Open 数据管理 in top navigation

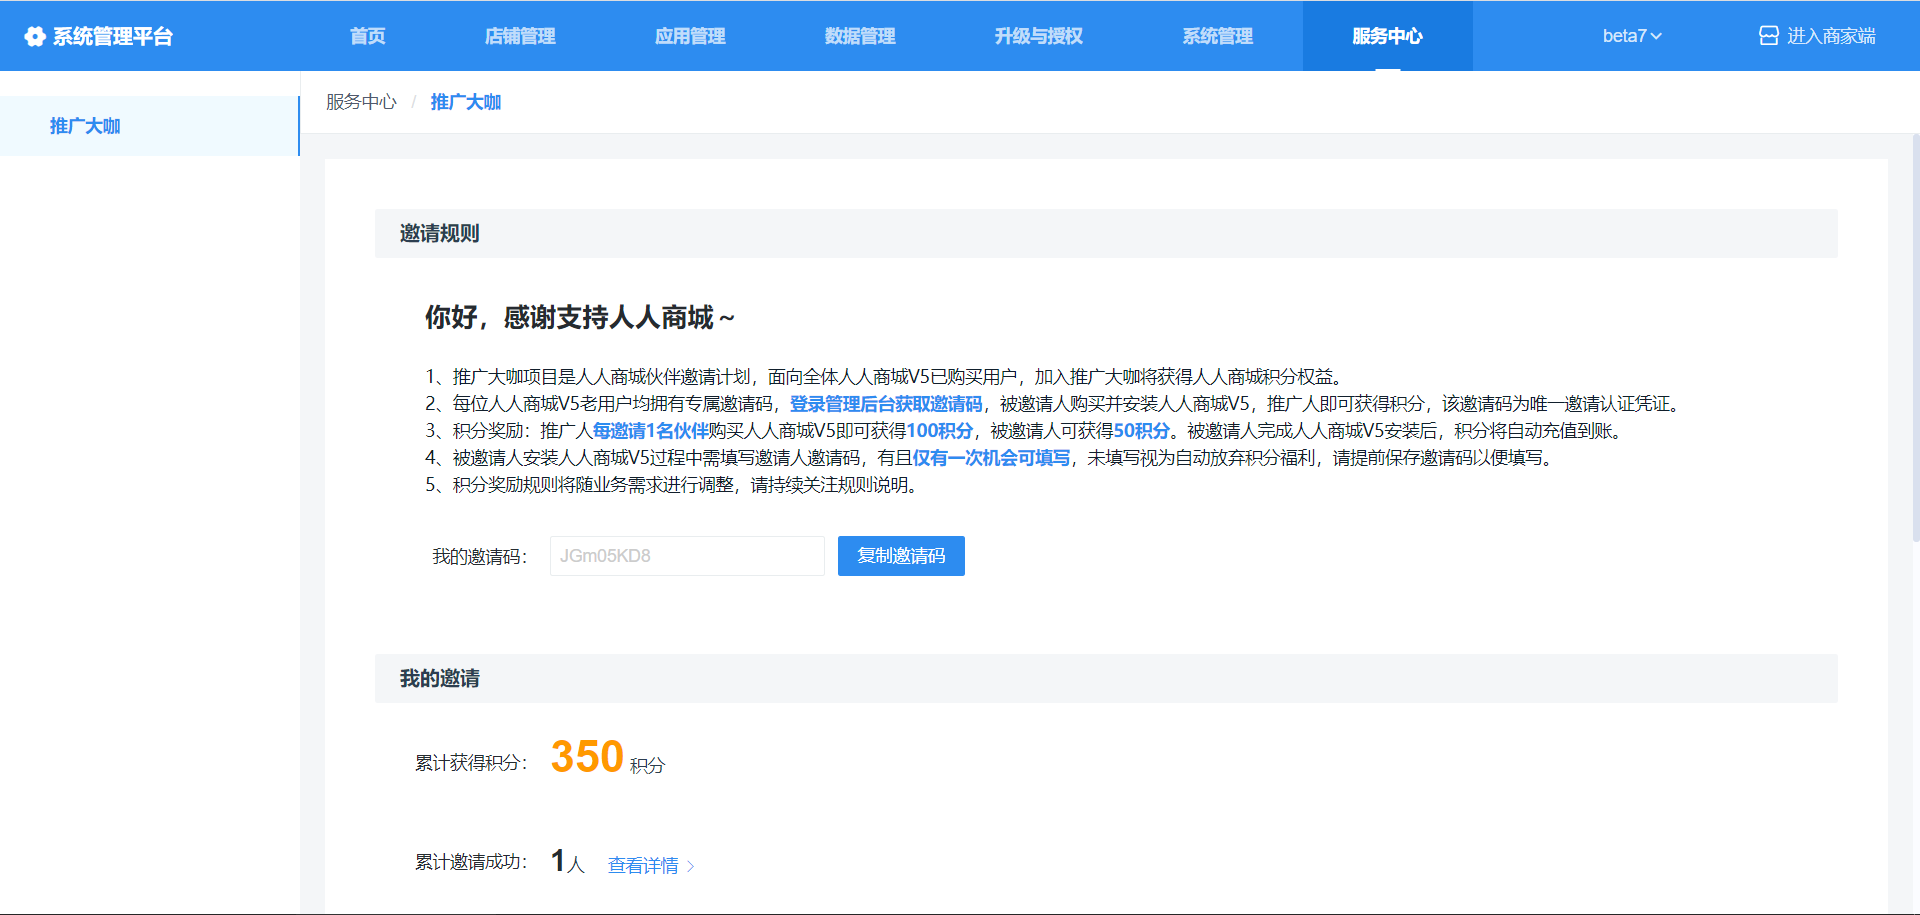tap(860, 36)
